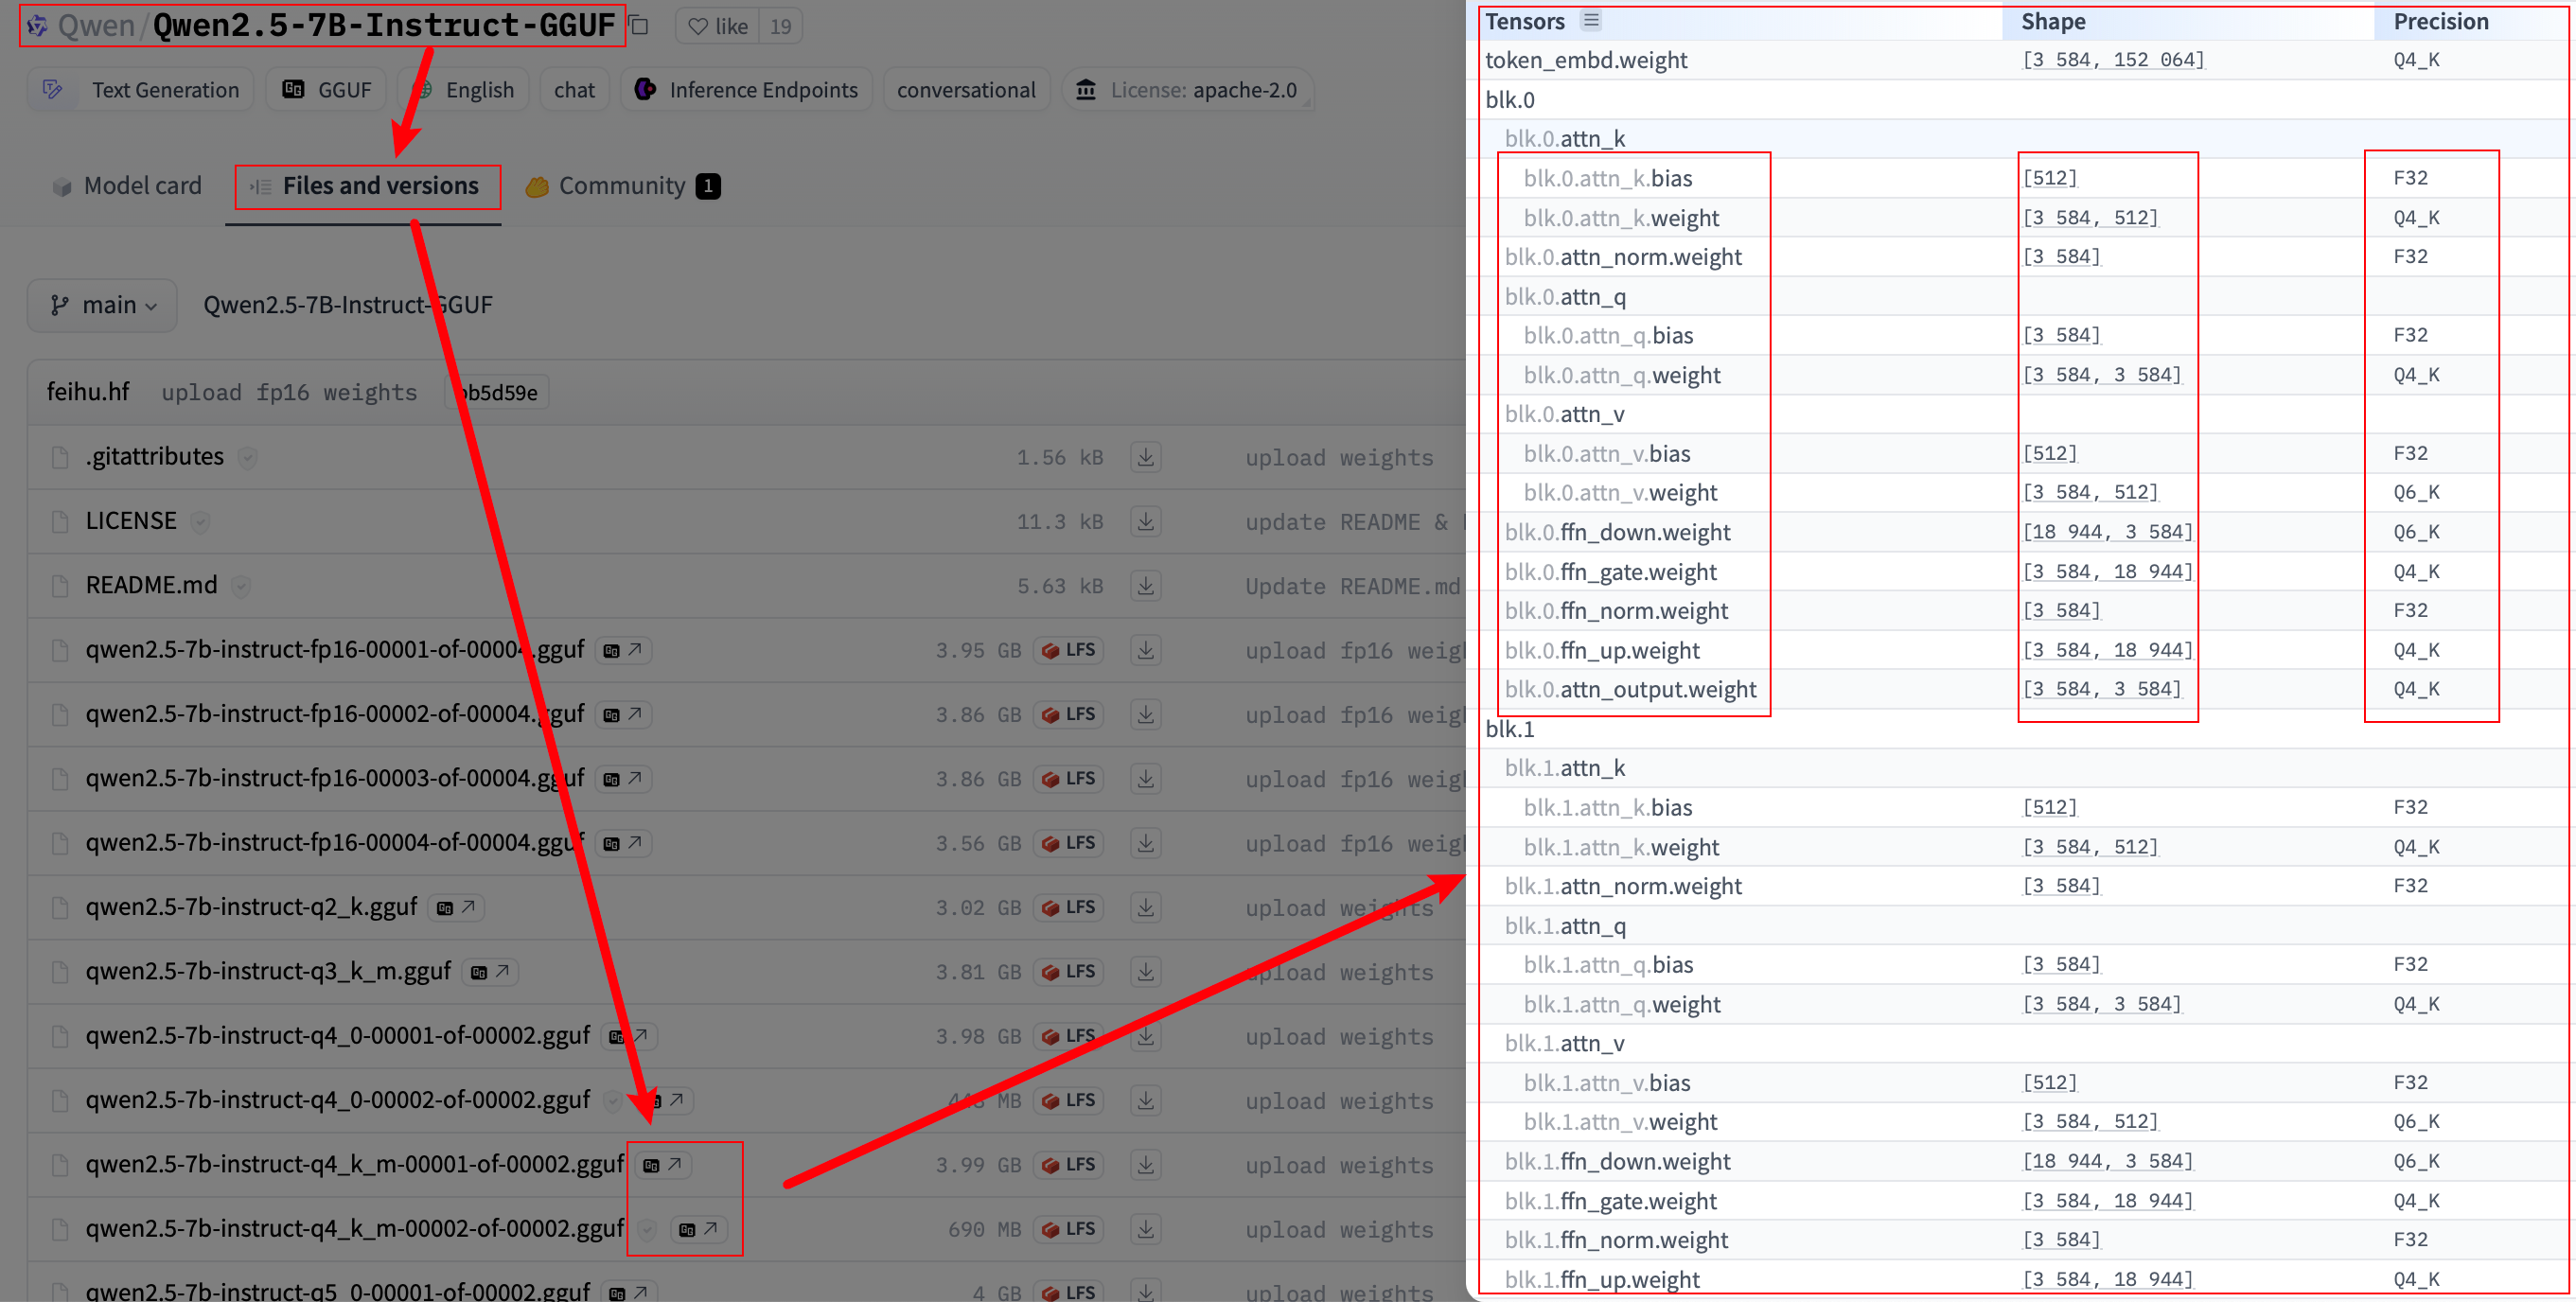Expand the blk.1.attn_q tensor row
2576x1302 pixels.
(x=1565, y=926)
